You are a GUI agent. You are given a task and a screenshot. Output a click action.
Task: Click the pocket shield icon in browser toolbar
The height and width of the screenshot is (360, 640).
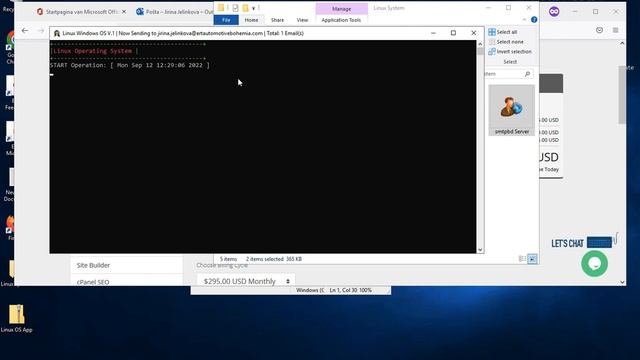[x=599, y=30]
